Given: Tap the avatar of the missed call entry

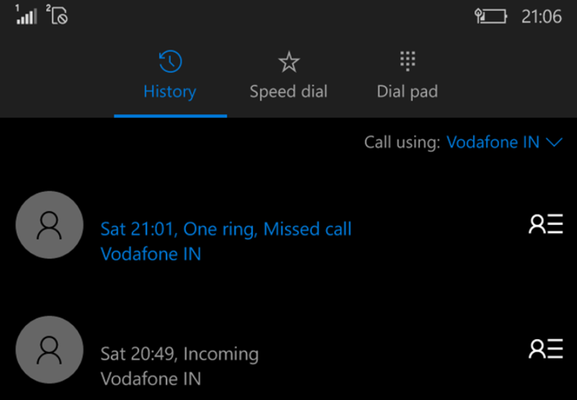Looking at the screenshot, I should (49, 225).
